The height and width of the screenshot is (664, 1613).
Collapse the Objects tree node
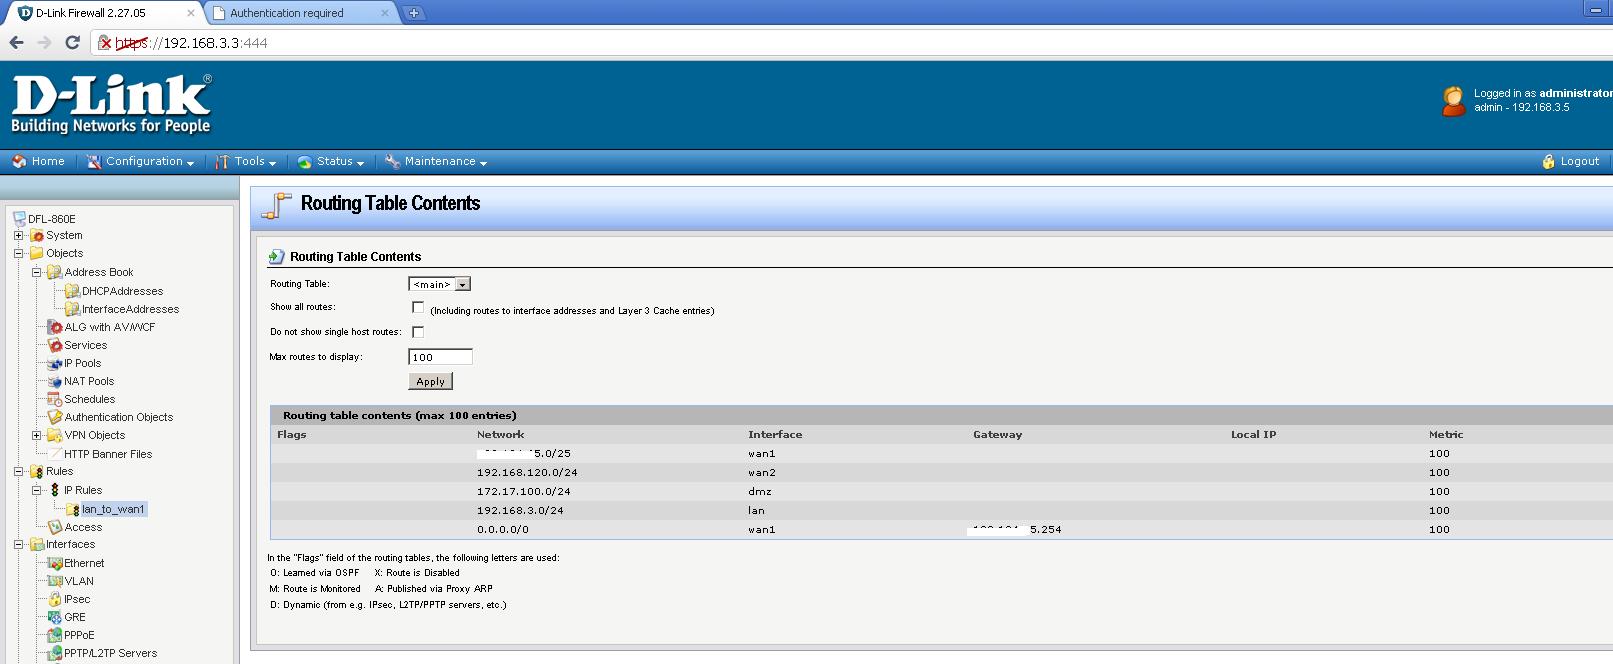[x=18, y=254]
